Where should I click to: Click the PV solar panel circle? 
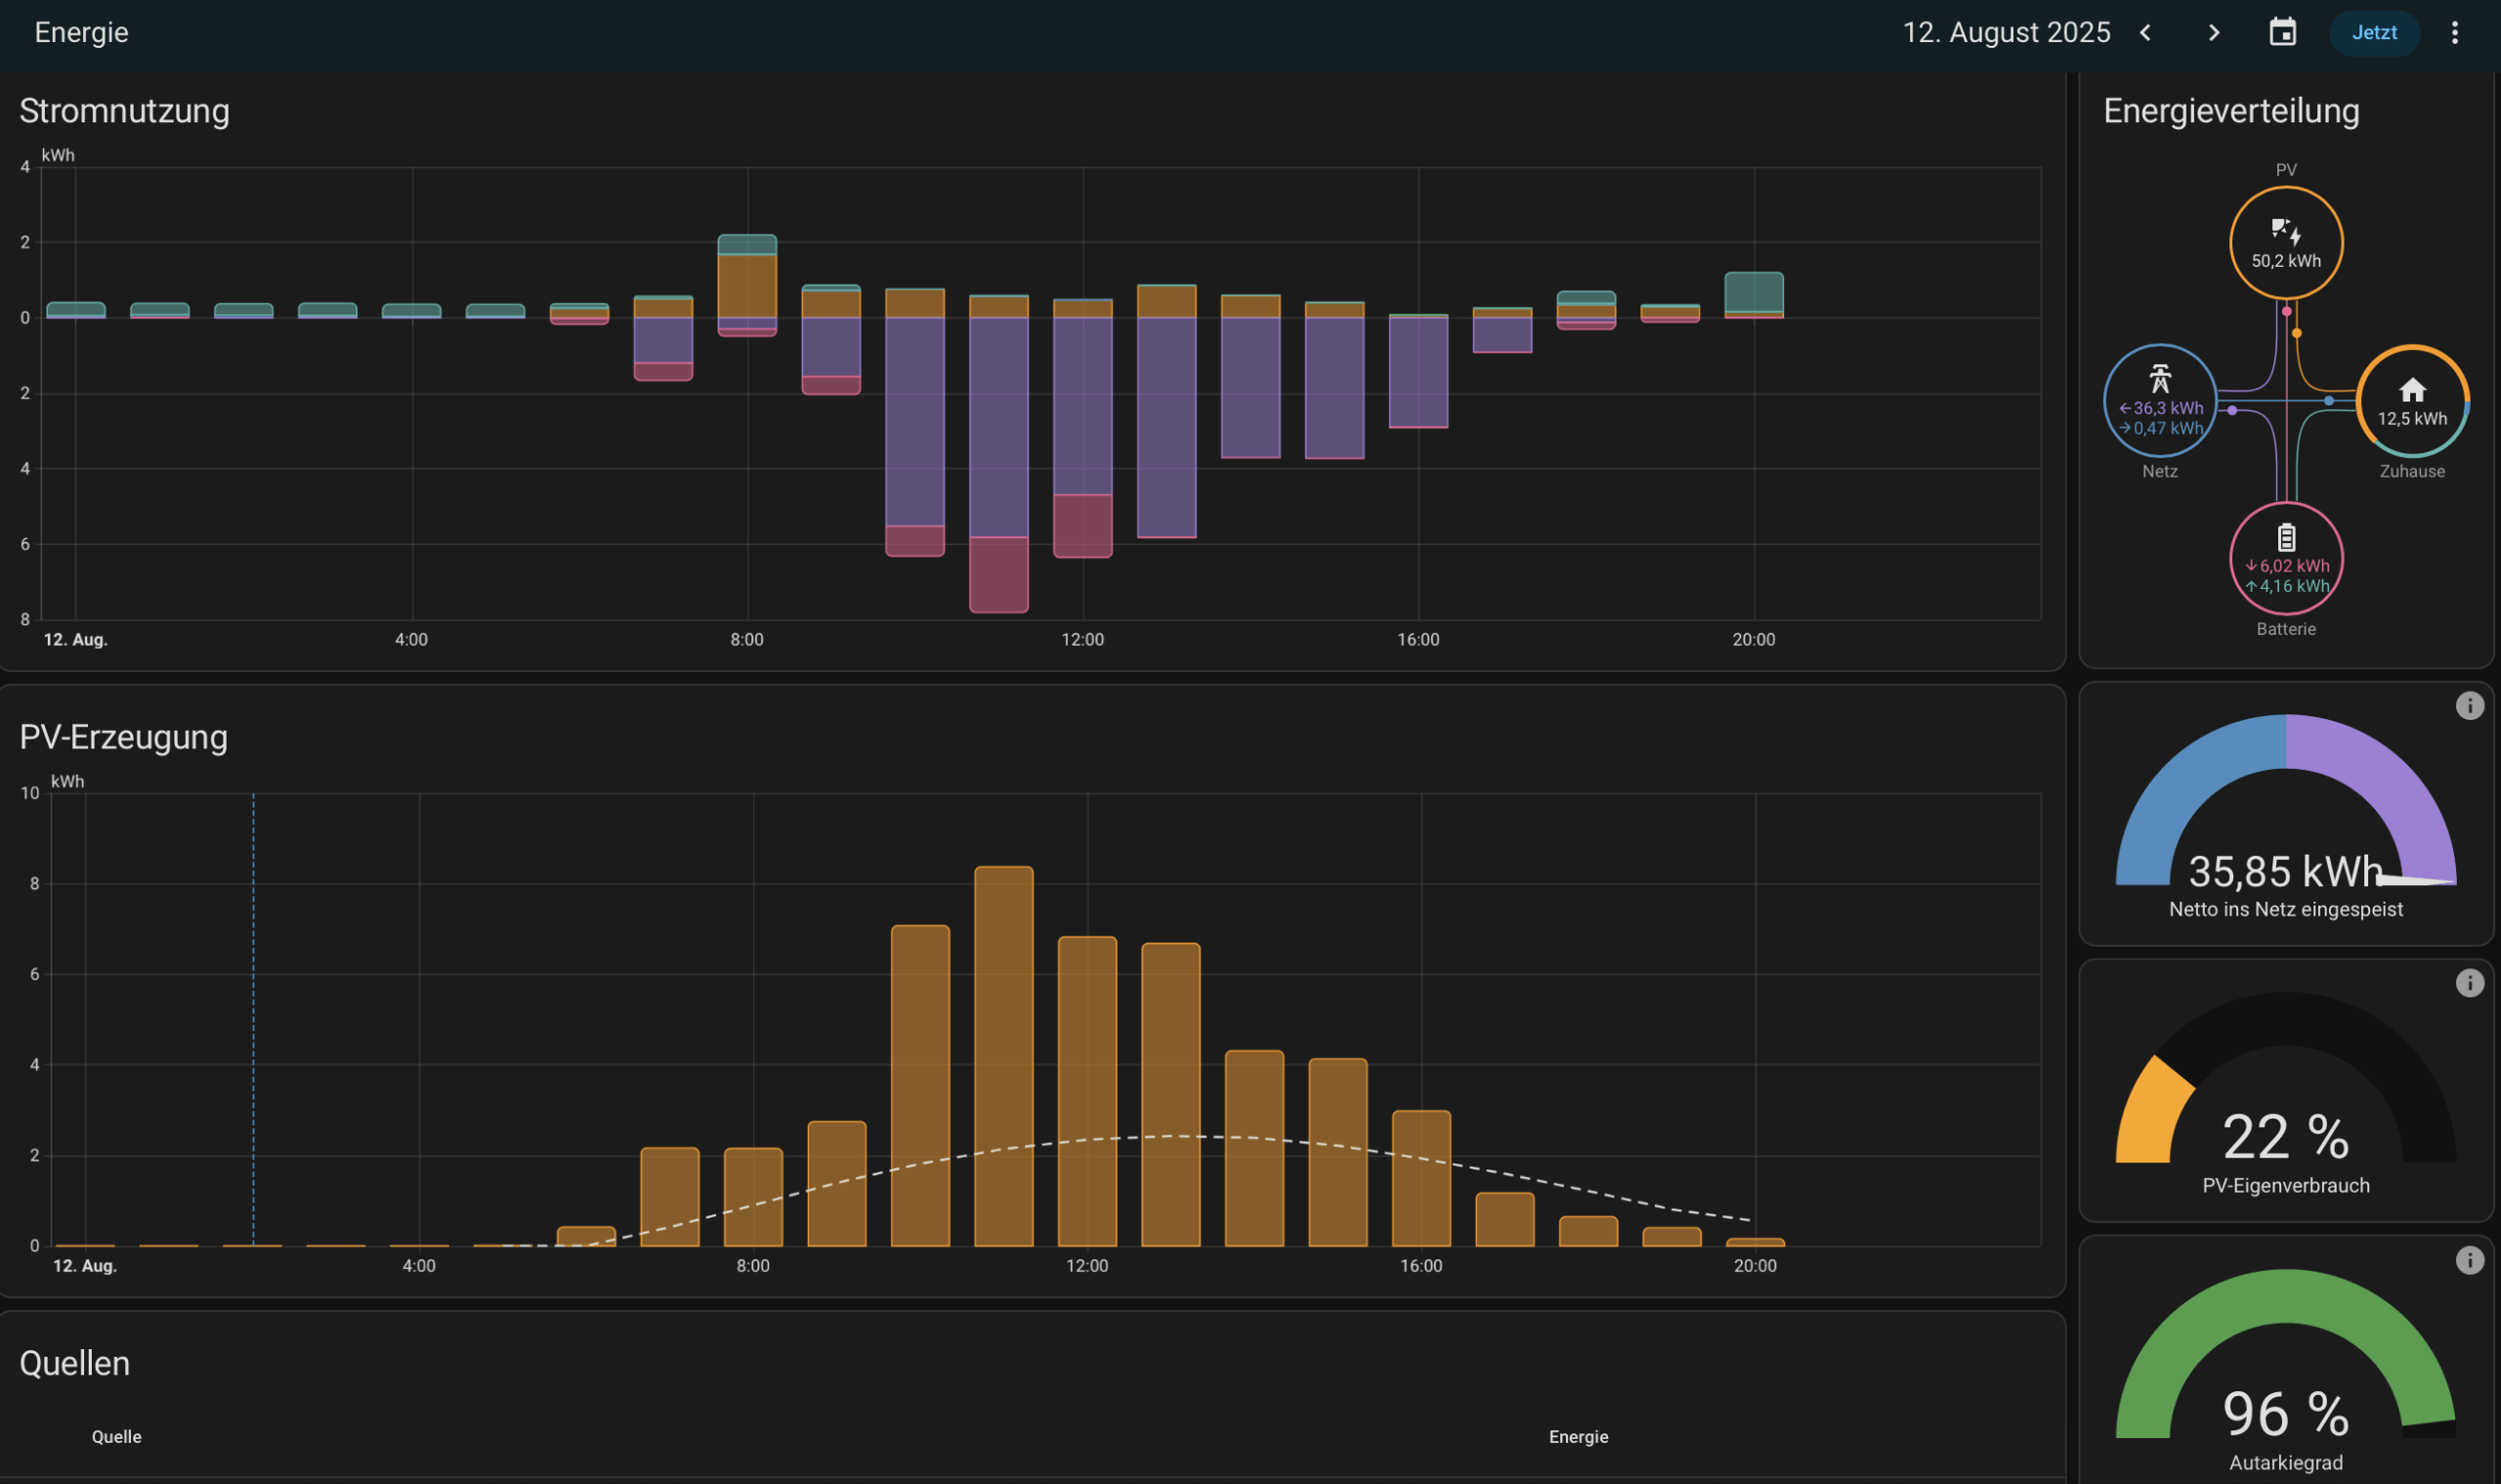pos(2286,243)
